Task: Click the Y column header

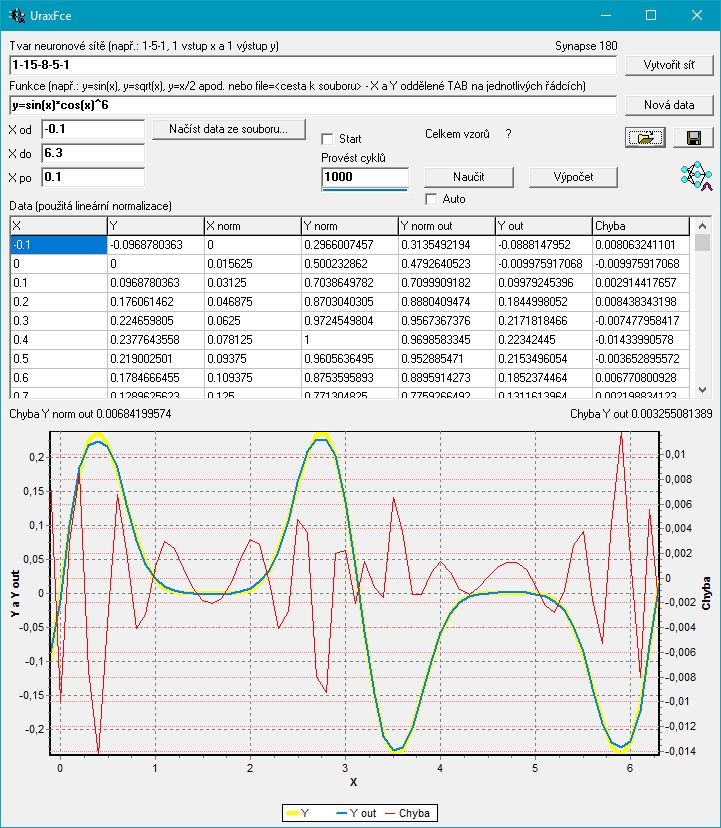Action: click(156, 226)
